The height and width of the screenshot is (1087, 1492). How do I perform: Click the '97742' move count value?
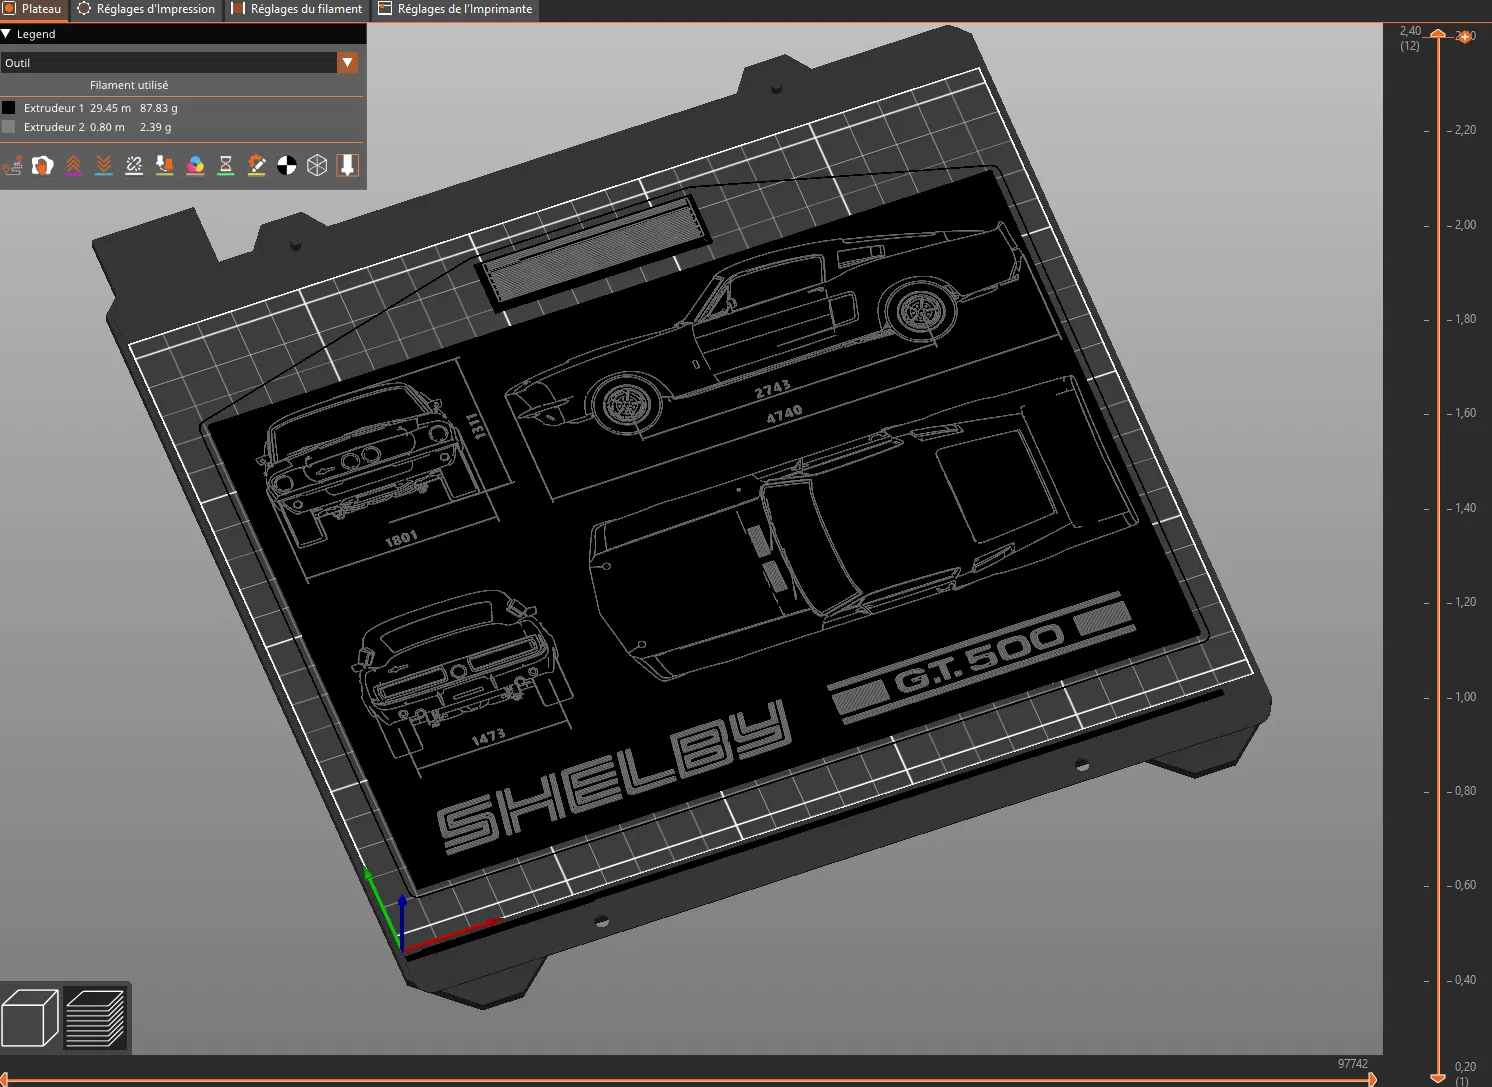pyautogui.click(x=1352, y=1064)
